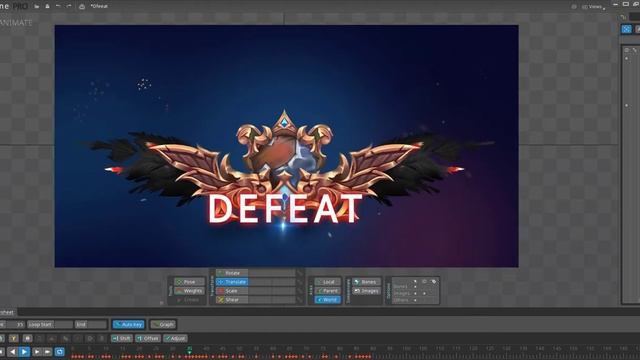640x360 pixels.
Task: Click the blue highlighted icon in right panel
Action: click(626, 29)
